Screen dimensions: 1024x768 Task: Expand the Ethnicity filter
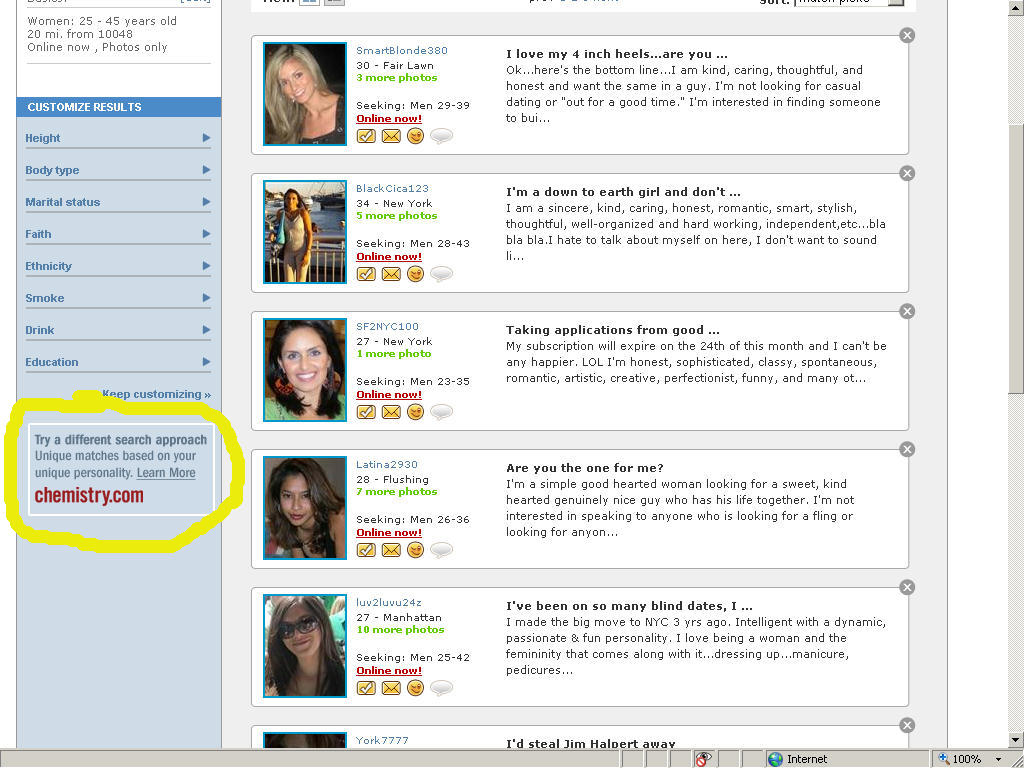pyautogui.click(x=118, y=266)
